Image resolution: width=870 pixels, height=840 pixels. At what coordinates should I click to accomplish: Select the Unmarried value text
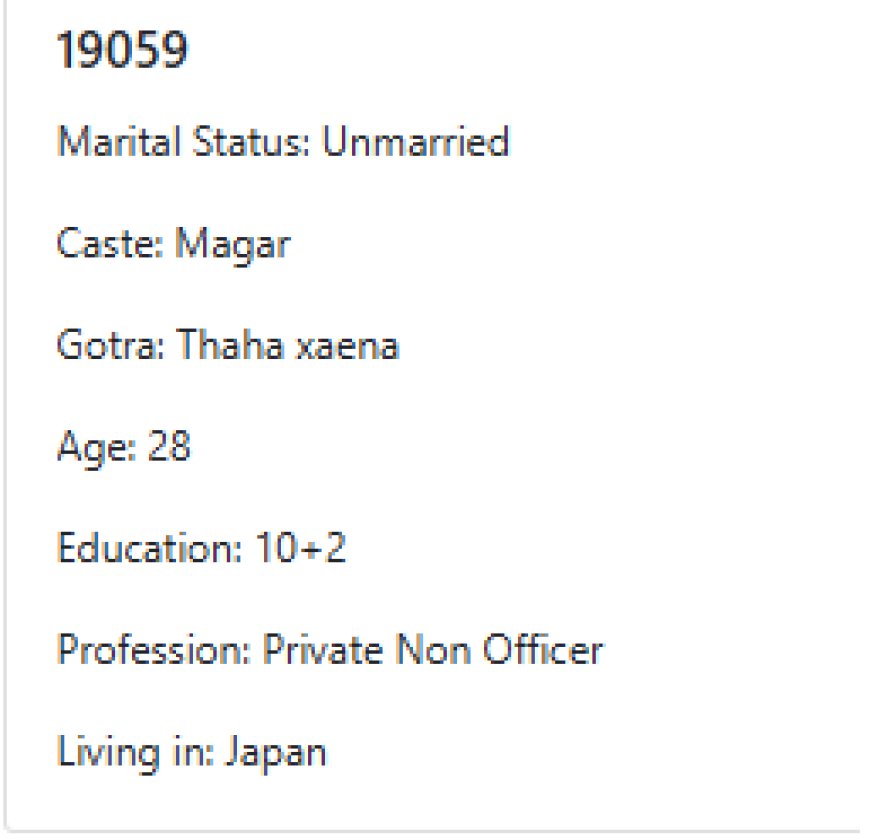[415, 142]
